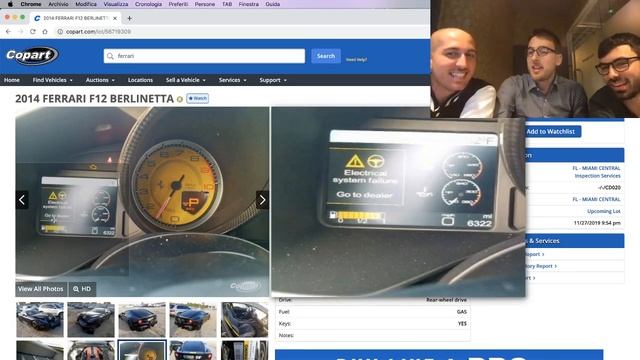Go to the Home nav item
The width and height of the screenshot is (640, 360).
point(12,80)
